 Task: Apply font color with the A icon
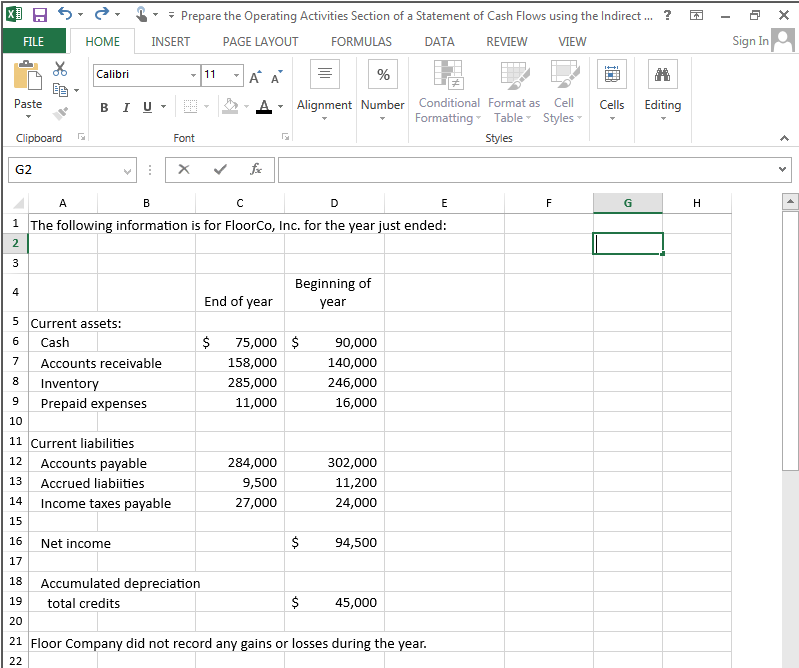[x=263, y=106]
